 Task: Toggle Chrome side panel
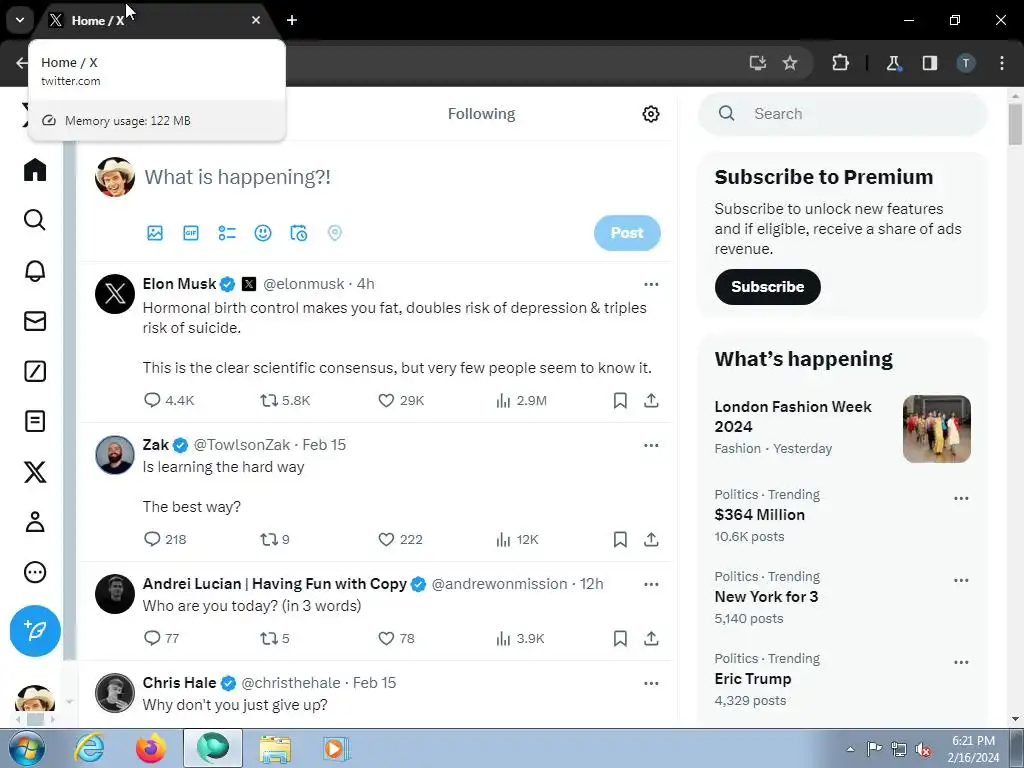click(x=930, y=63)
